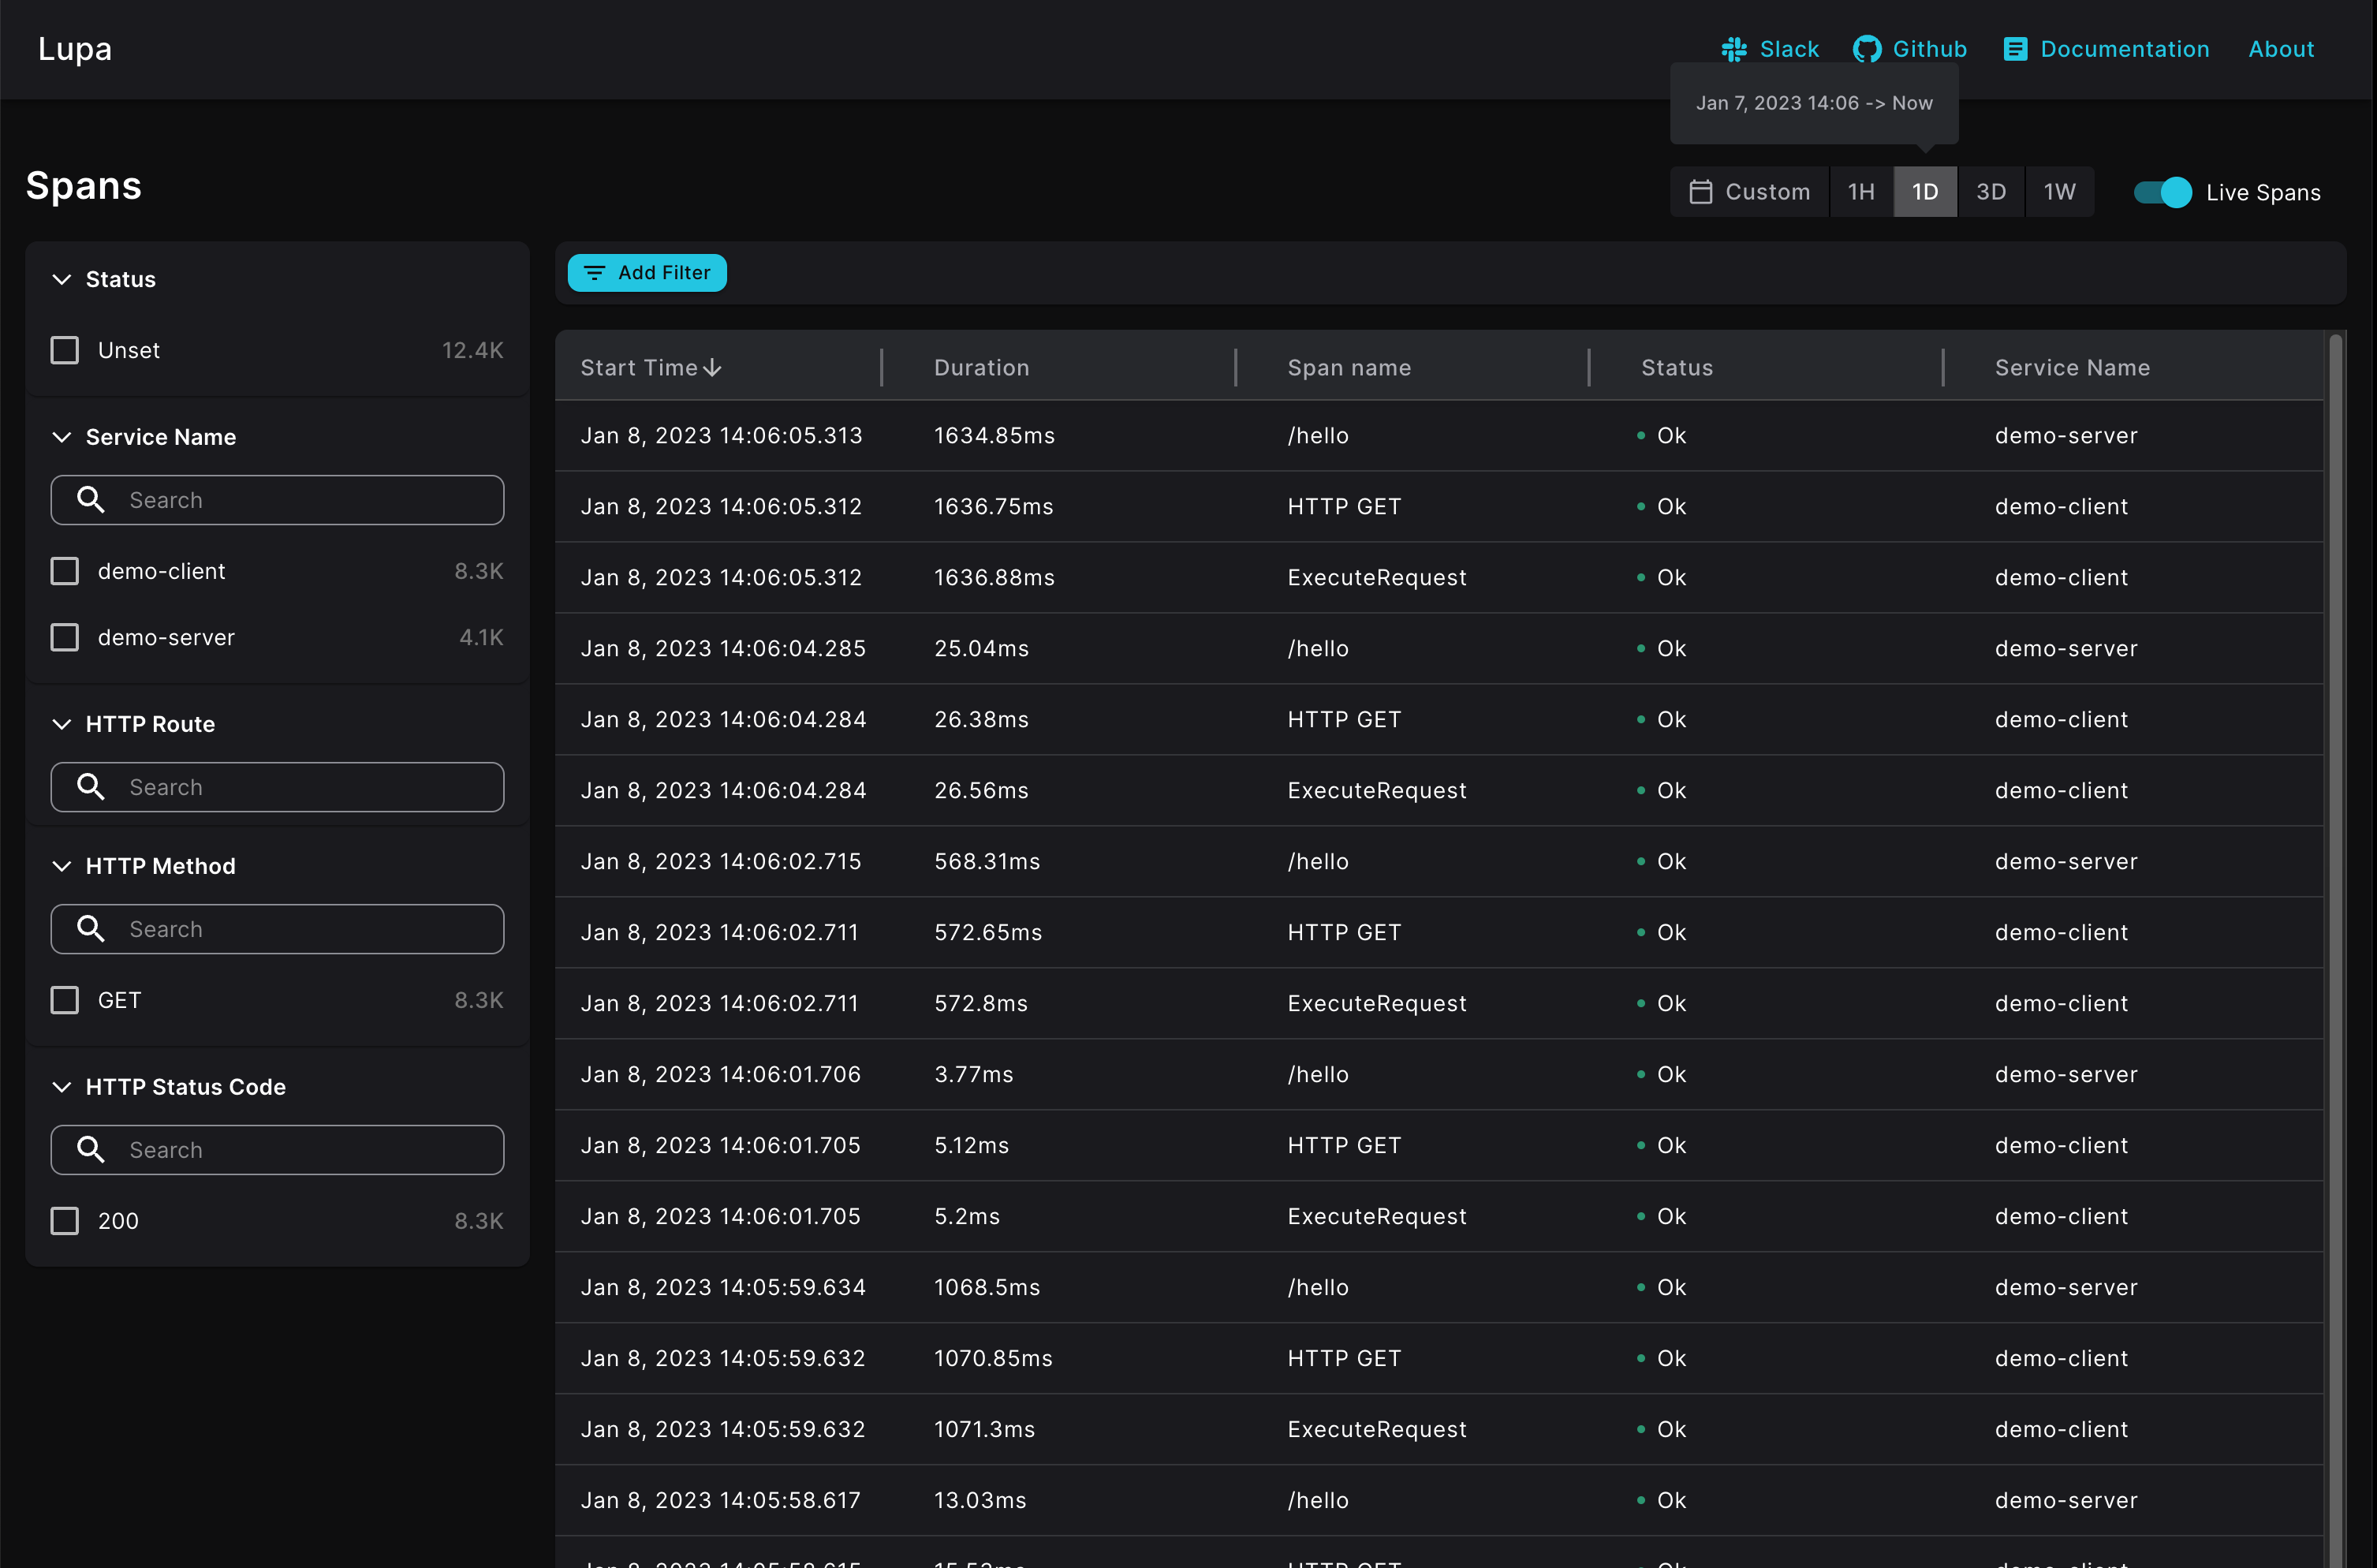2377x1568 pixels.
Task: Collapse the Service Name filter group
Action: pos(62,437)
